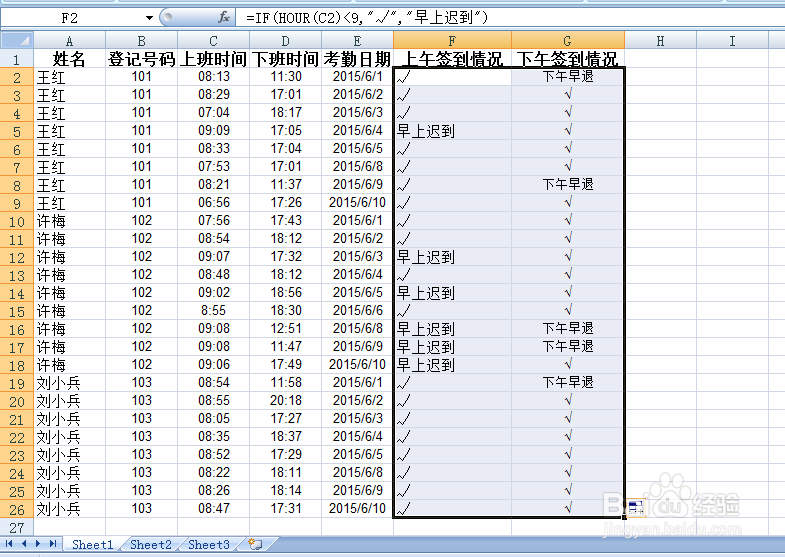Click header cell 考勤日期
This screenshot has width=785, height=557.
[x=357, y=59]
